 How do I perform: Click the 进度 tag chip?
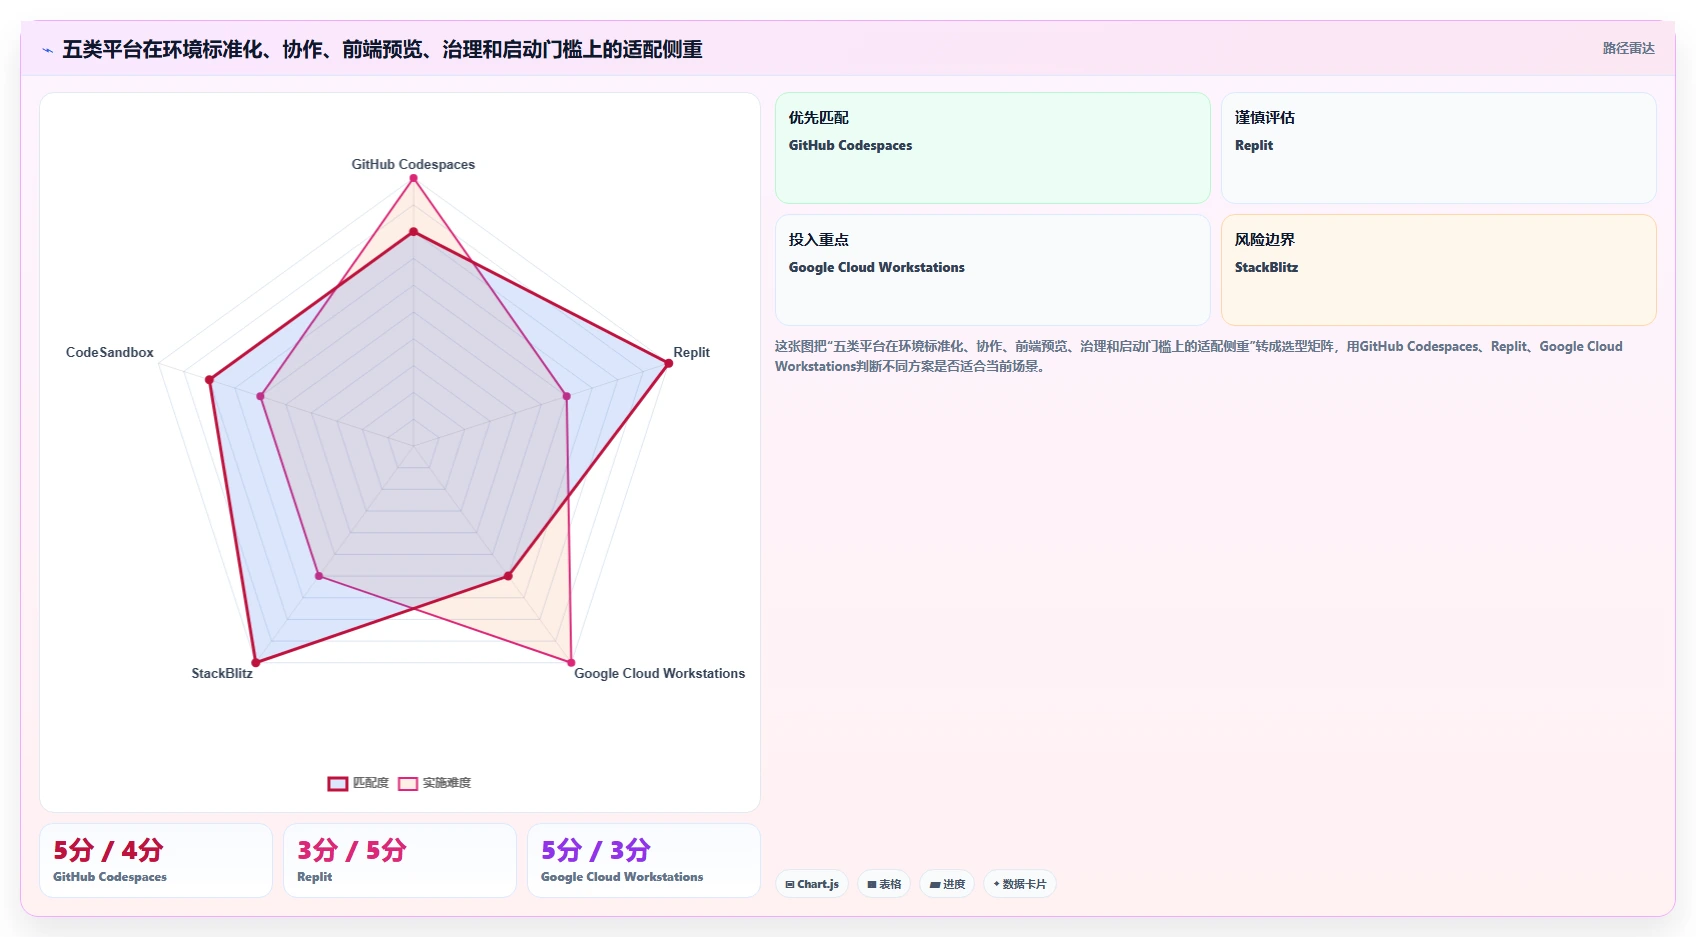[x=947, y=884]
